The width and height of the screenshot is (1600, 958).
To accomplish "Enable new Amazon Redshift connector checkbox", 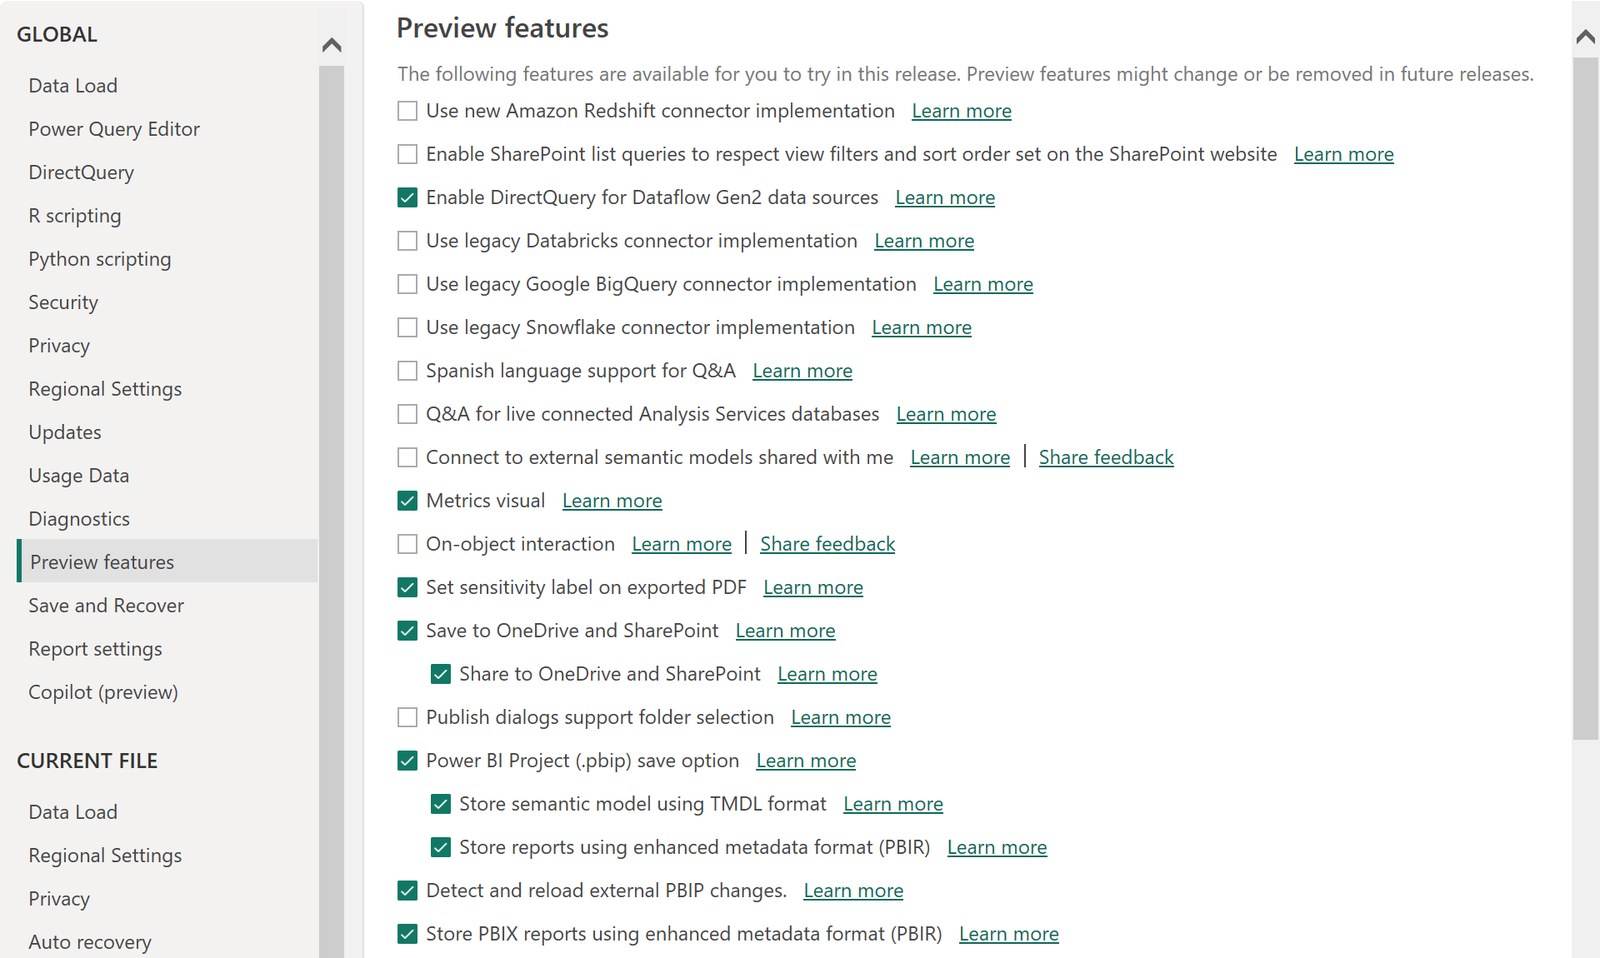I will (x=407, y=111).
